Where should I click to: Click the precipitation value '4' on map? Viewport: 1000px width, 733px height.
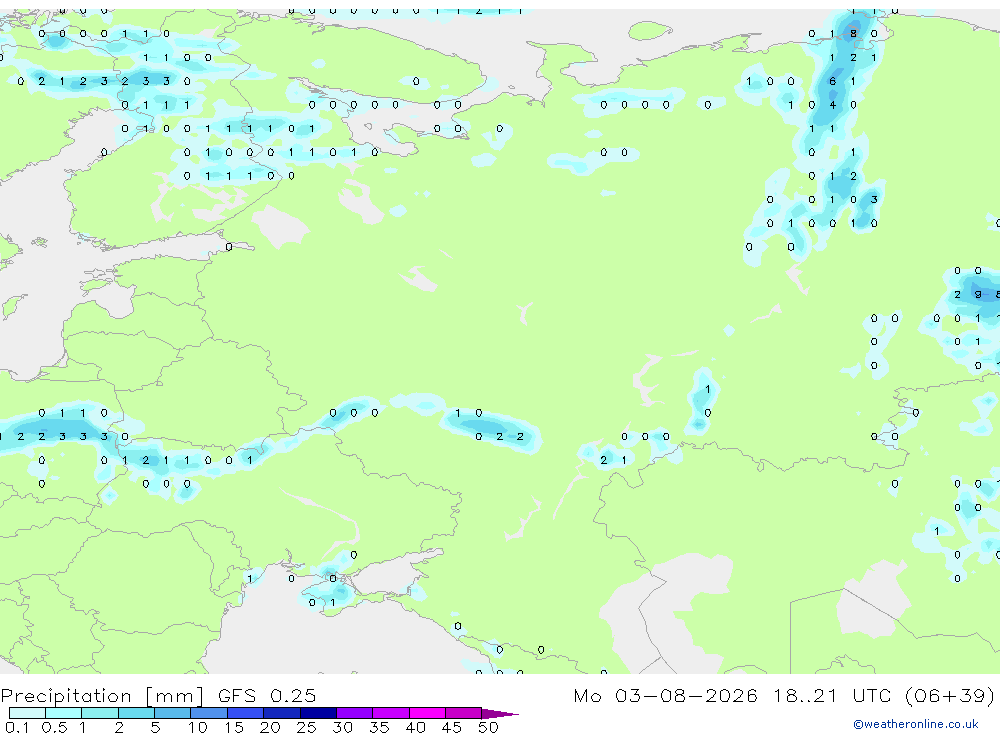click(x=832, y=105)
